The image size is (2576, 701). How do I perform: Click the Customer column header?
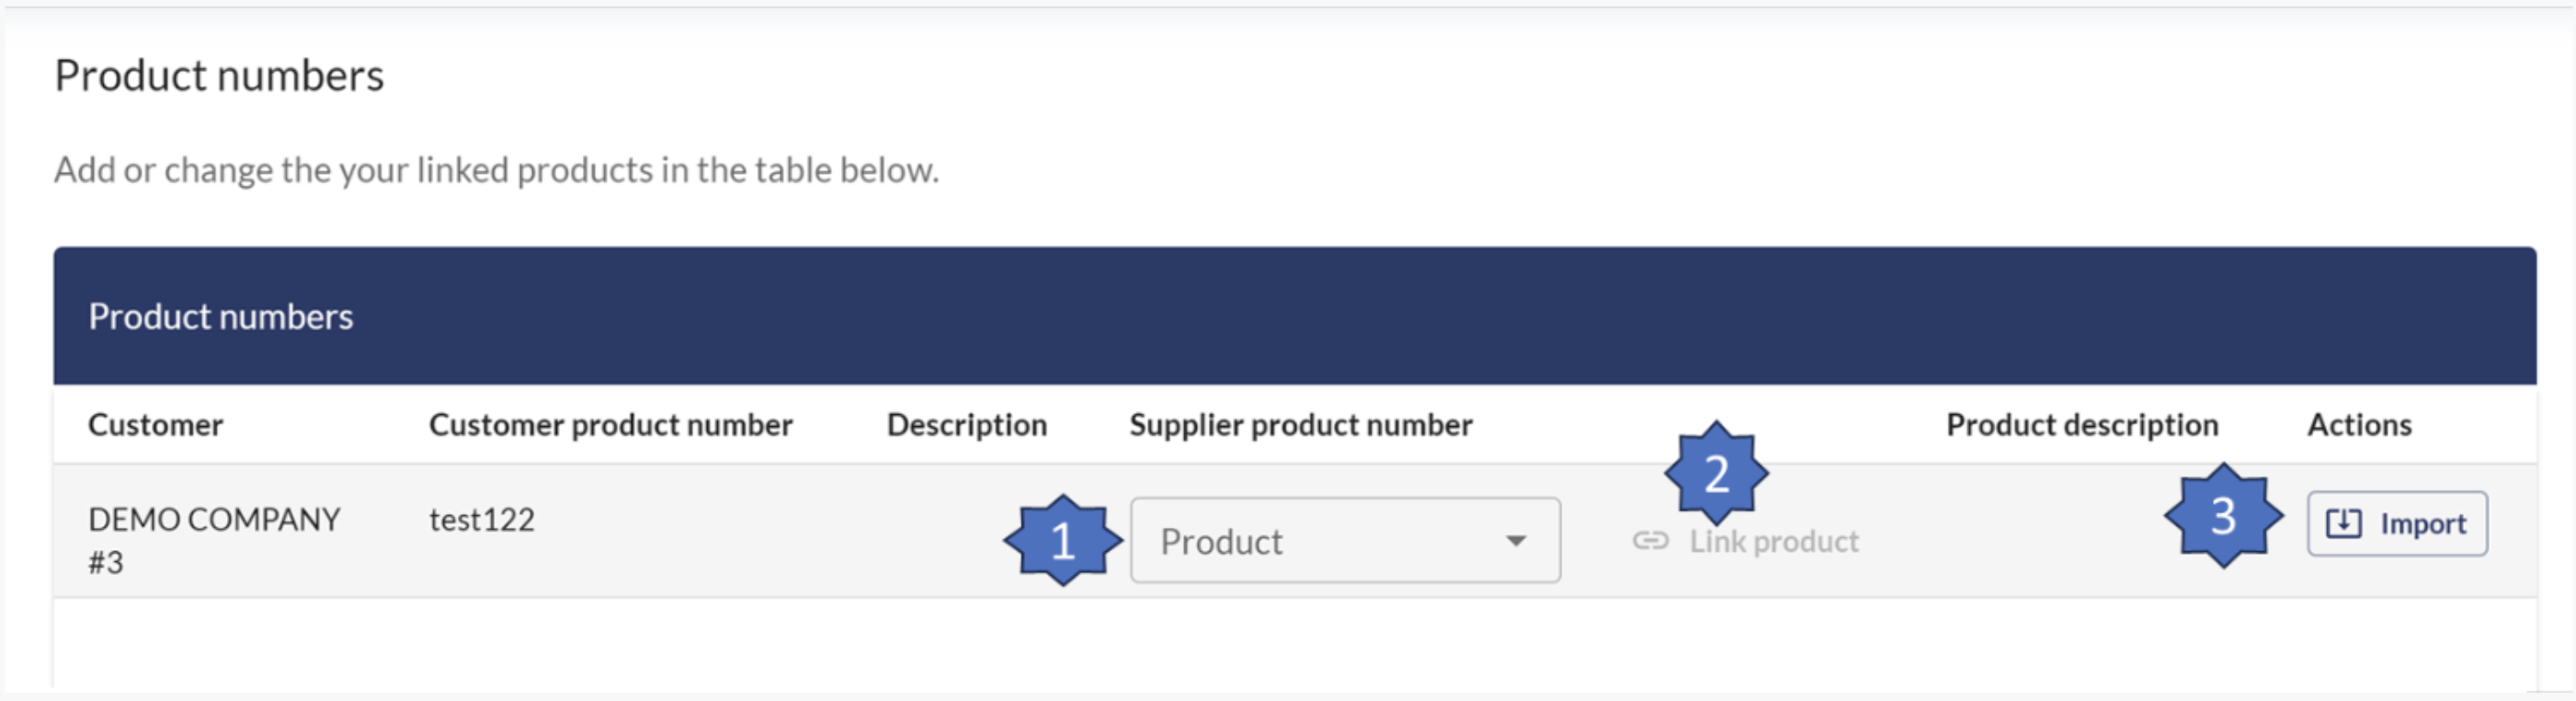point(155,425)
